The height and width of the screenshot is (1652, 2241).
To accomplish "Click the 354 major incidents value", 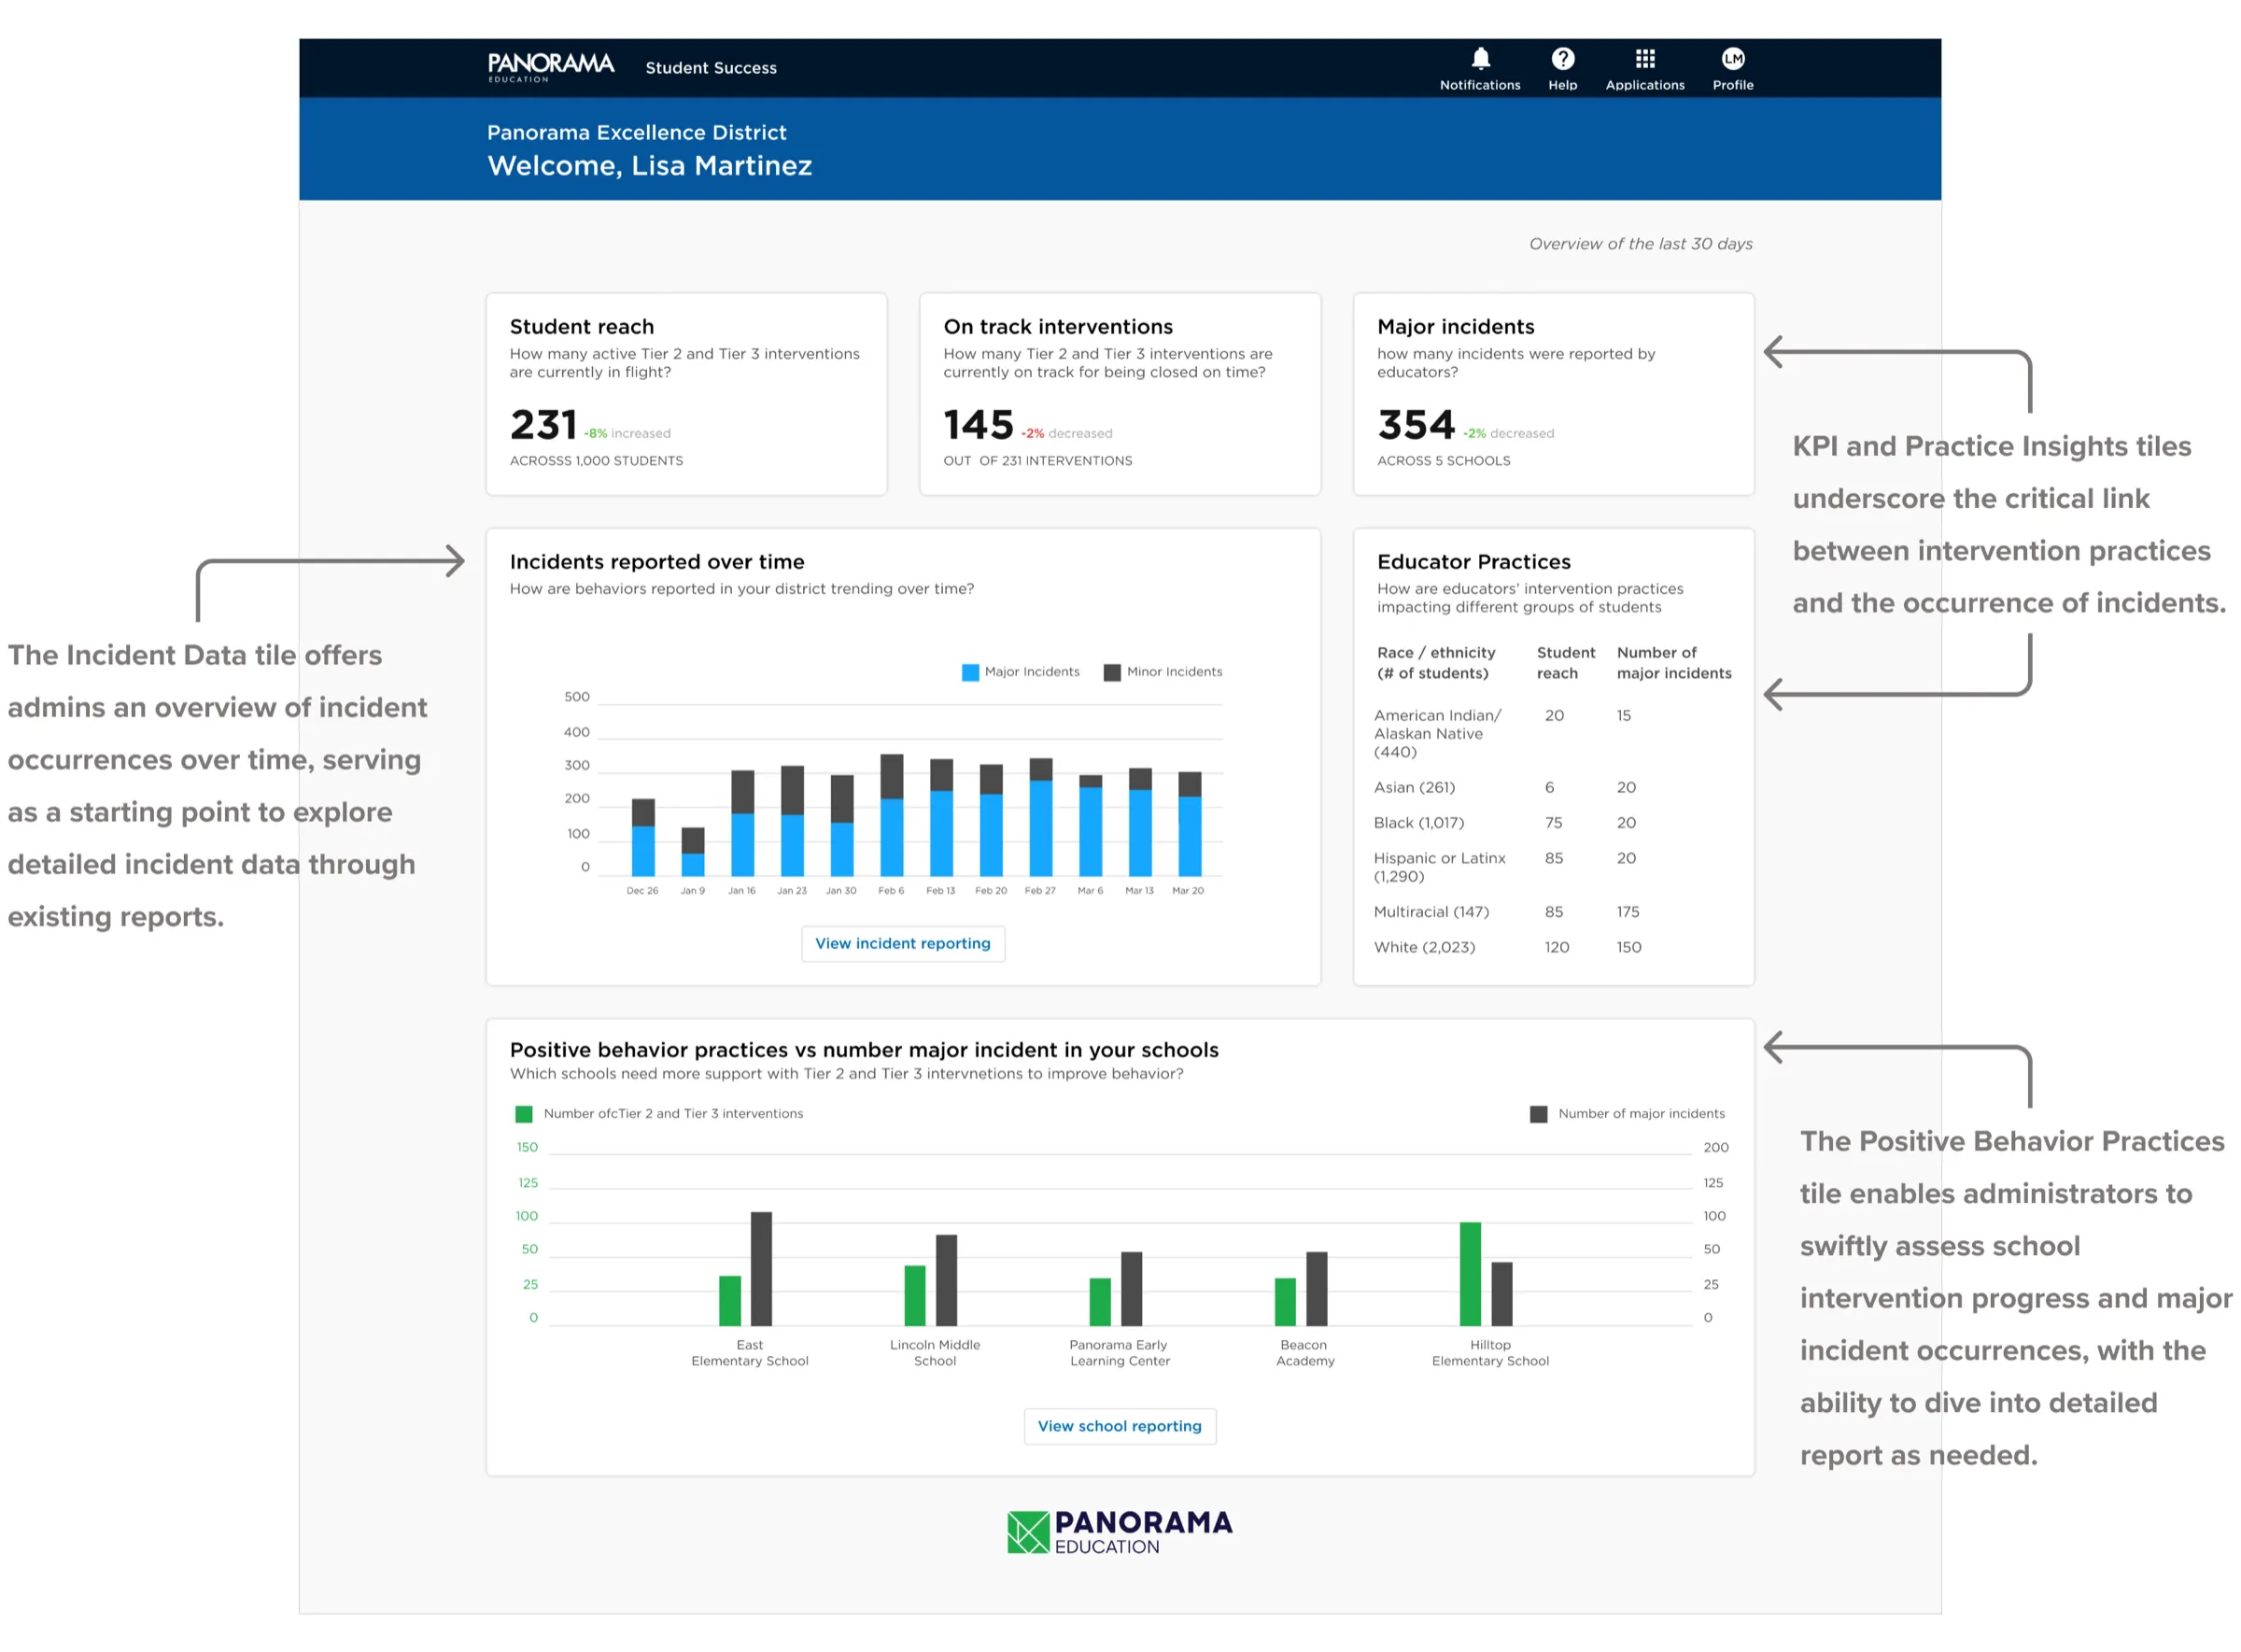I will (x=1416, y=425).
